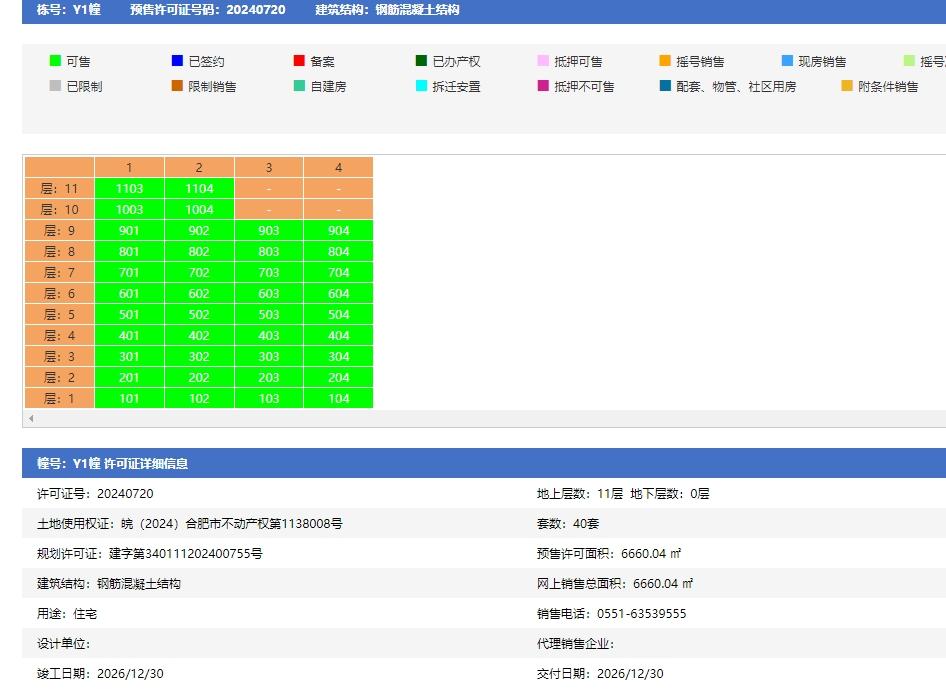
Task: Click the 预售许可证号码 header text
Action: (x=208, y=10)
